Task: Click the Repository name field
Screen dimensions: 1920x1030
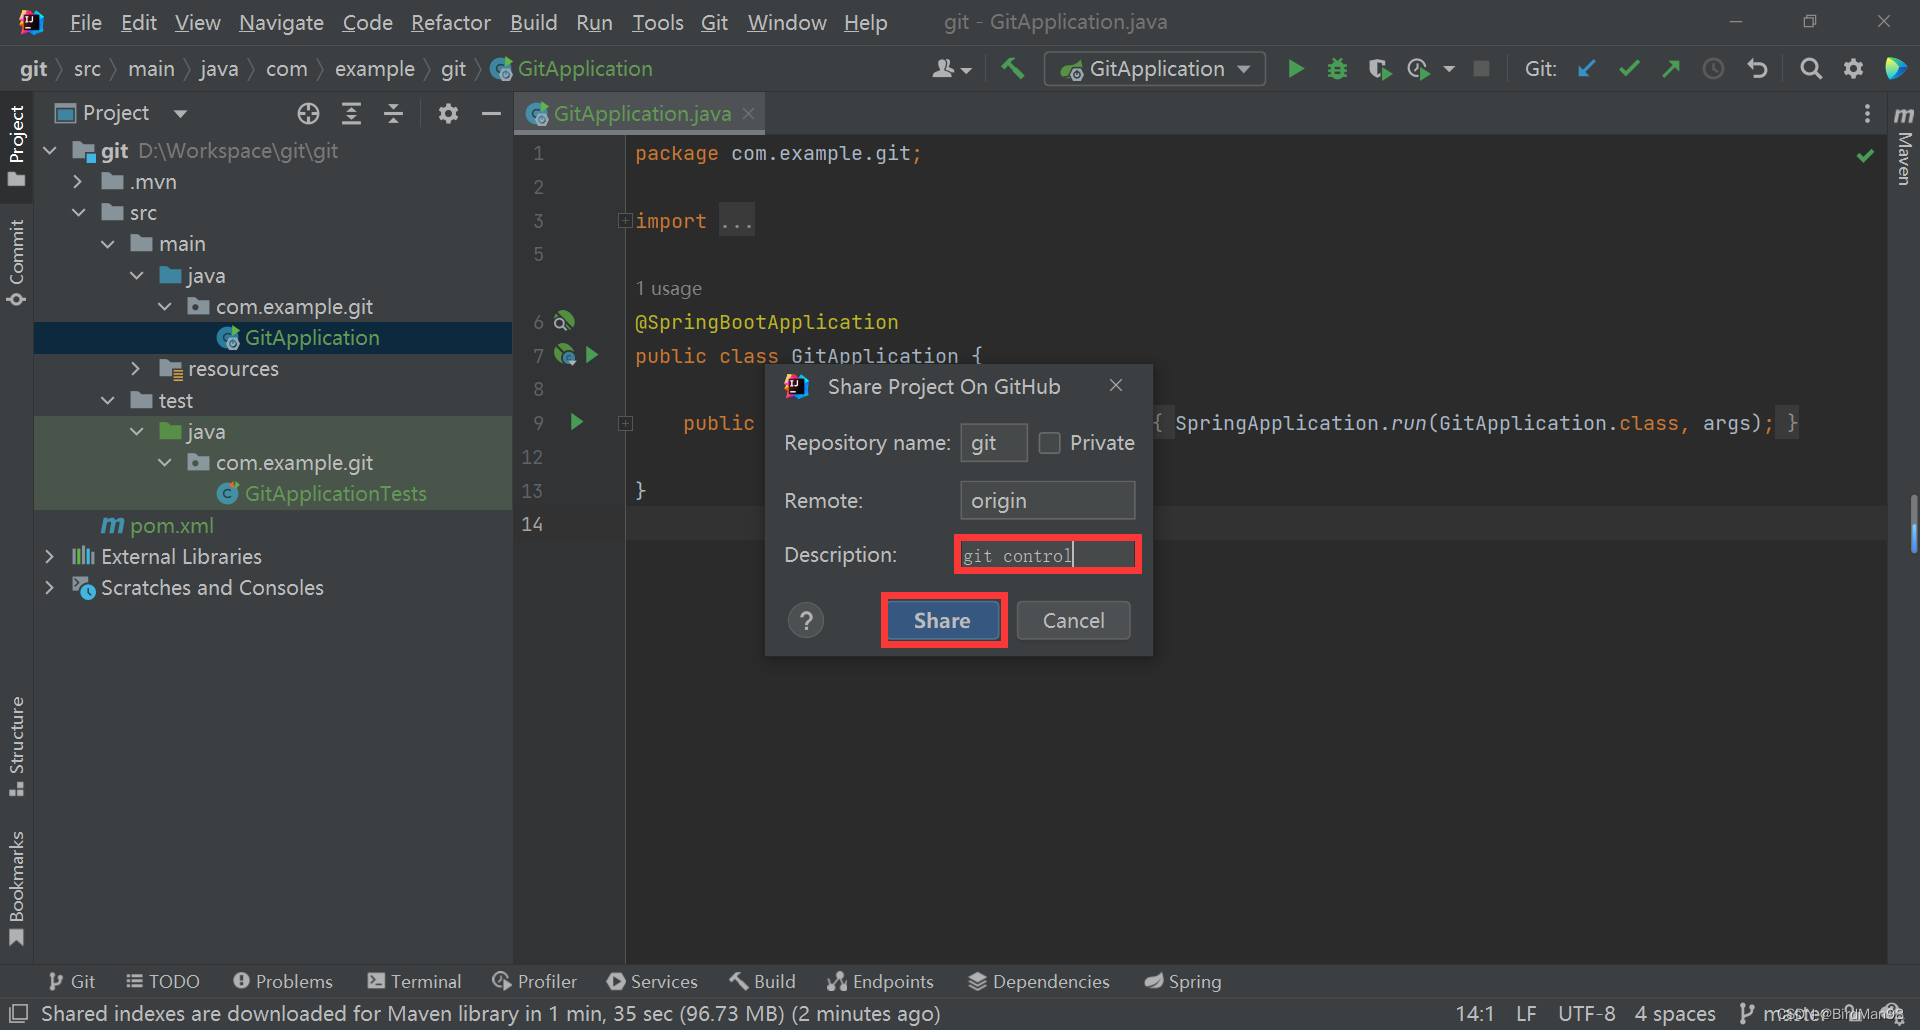Action: pyautogui.click(x=994, y=443)
